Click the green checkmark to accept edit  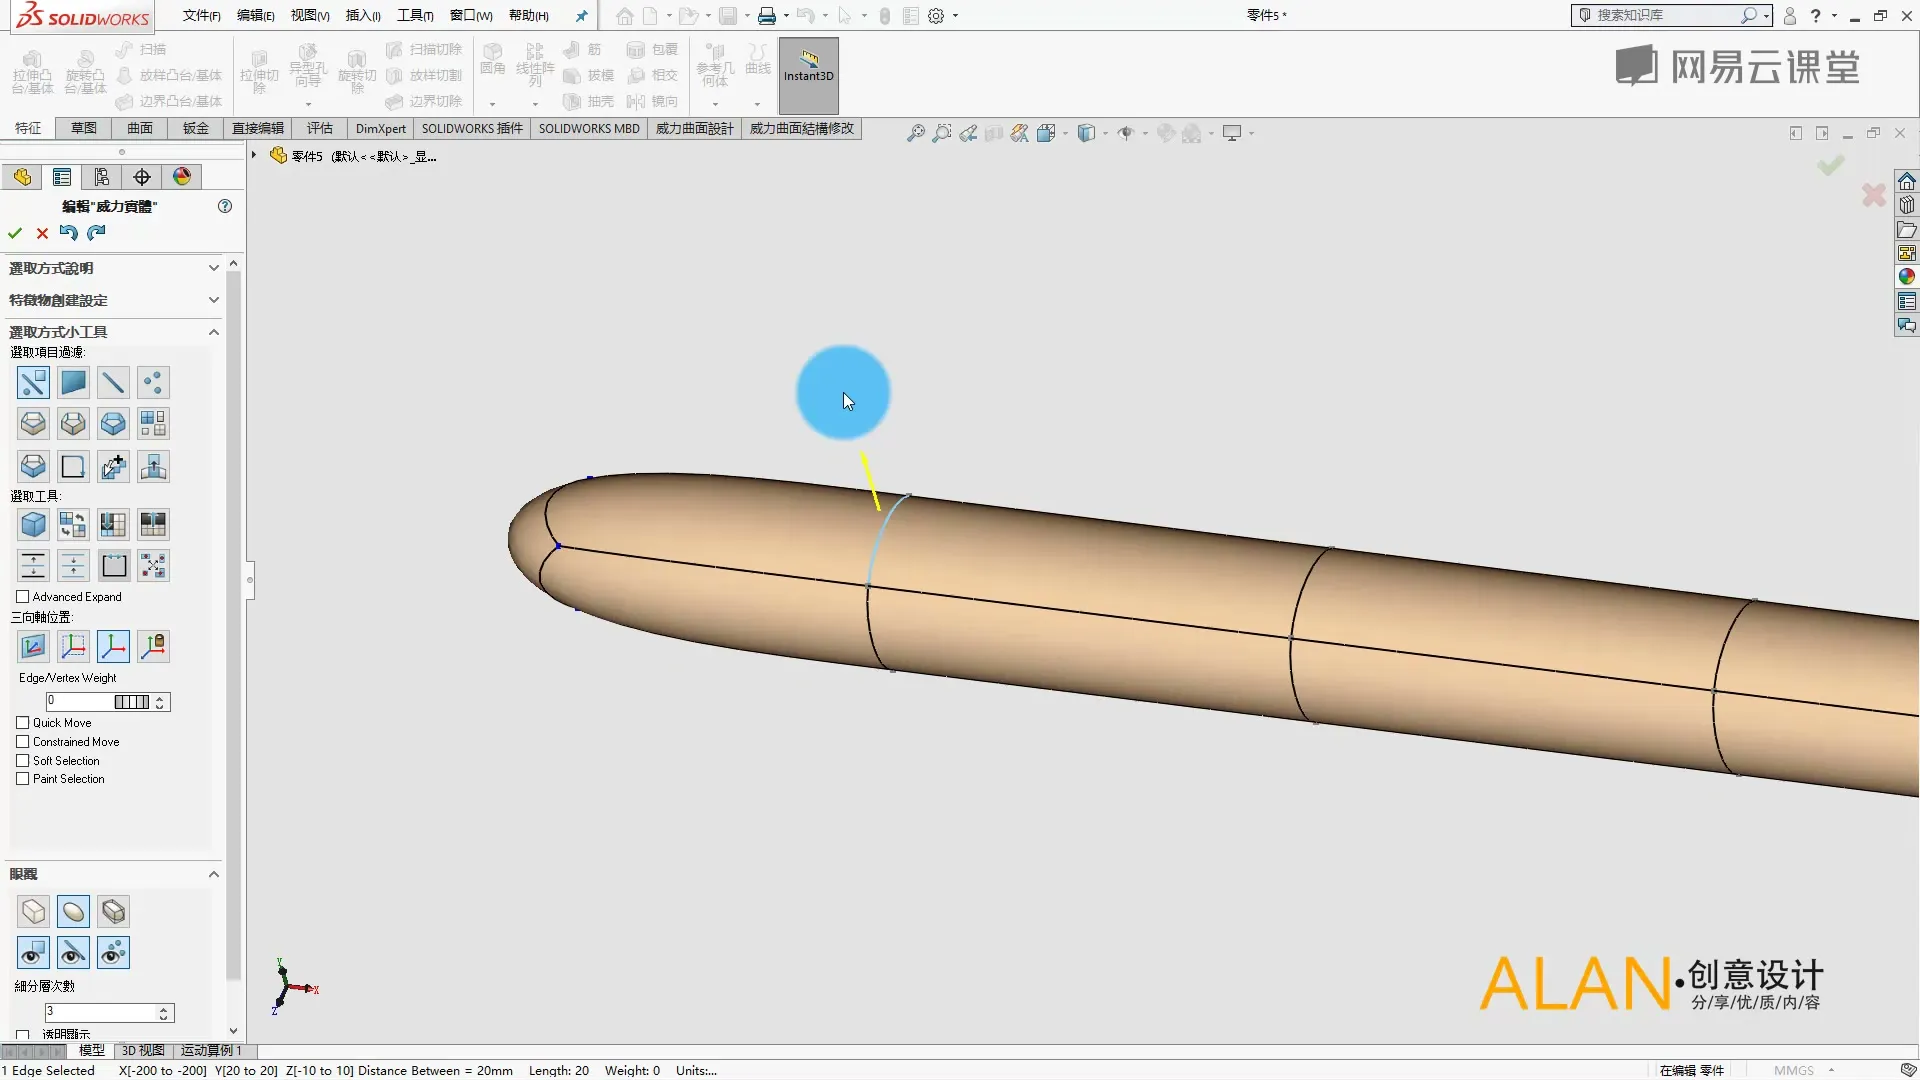pyautogui.click(x=15, y=233)
